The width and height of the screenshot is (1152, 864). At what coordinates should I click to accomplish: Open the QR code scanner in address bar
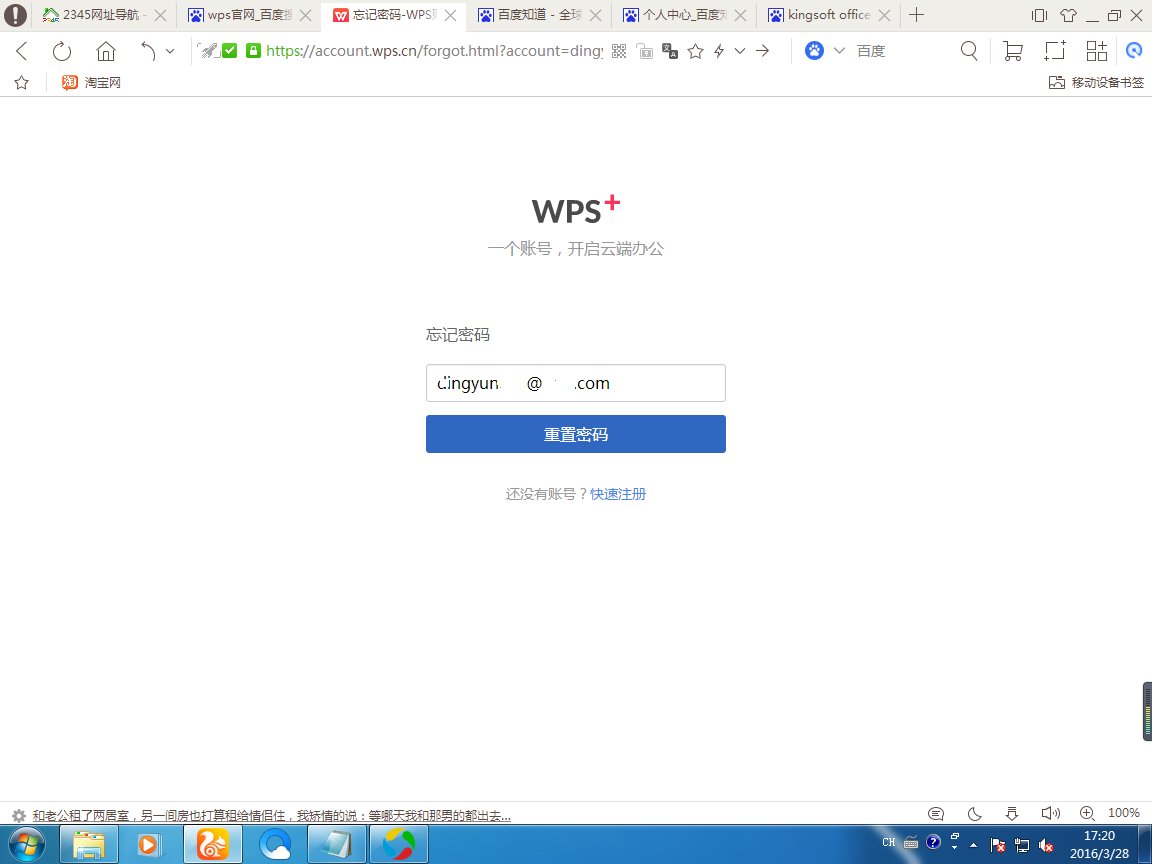click(x=618, y=51)
